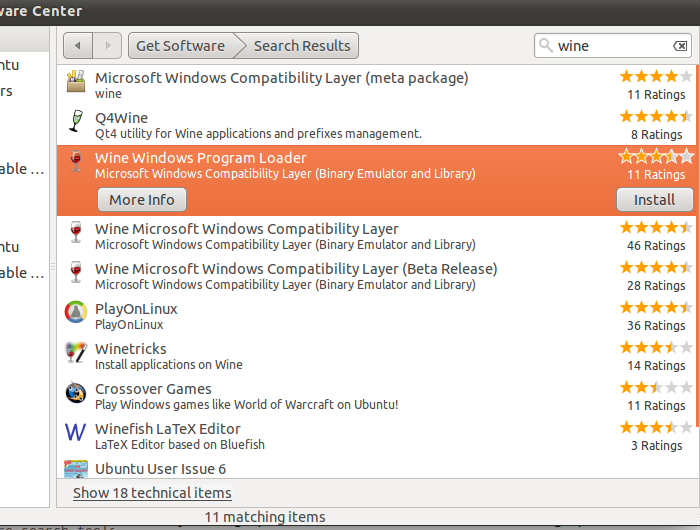The height and width of the screenshot is (530, 700).
Task: Select the PlayOnLinux entry title
Action: click(x=136, y=309)
